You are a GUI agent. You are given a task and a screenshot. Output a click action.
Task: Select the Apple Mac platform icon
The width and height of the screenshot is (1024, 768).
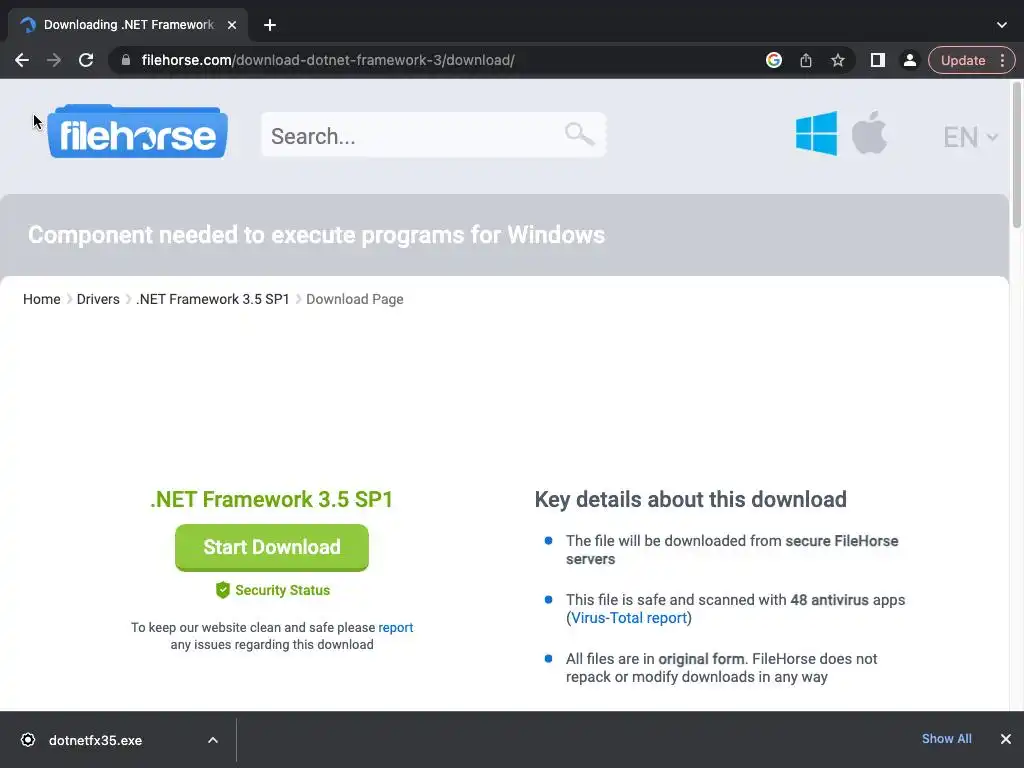pyautogui.click(x=869, y=133)
